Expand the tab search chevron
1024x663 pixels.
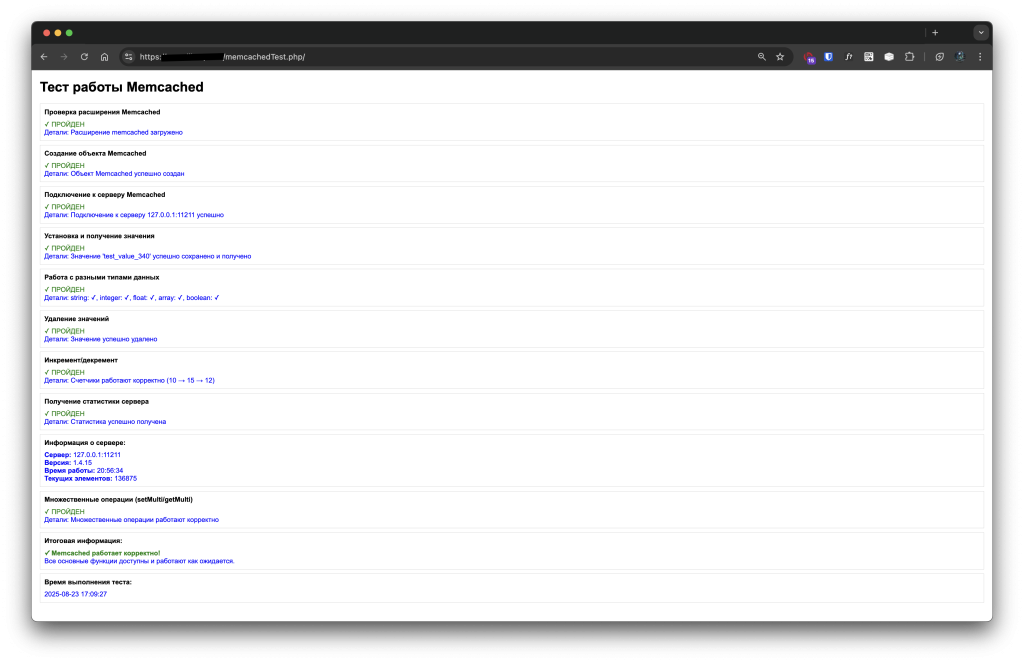tap(980, 33)
